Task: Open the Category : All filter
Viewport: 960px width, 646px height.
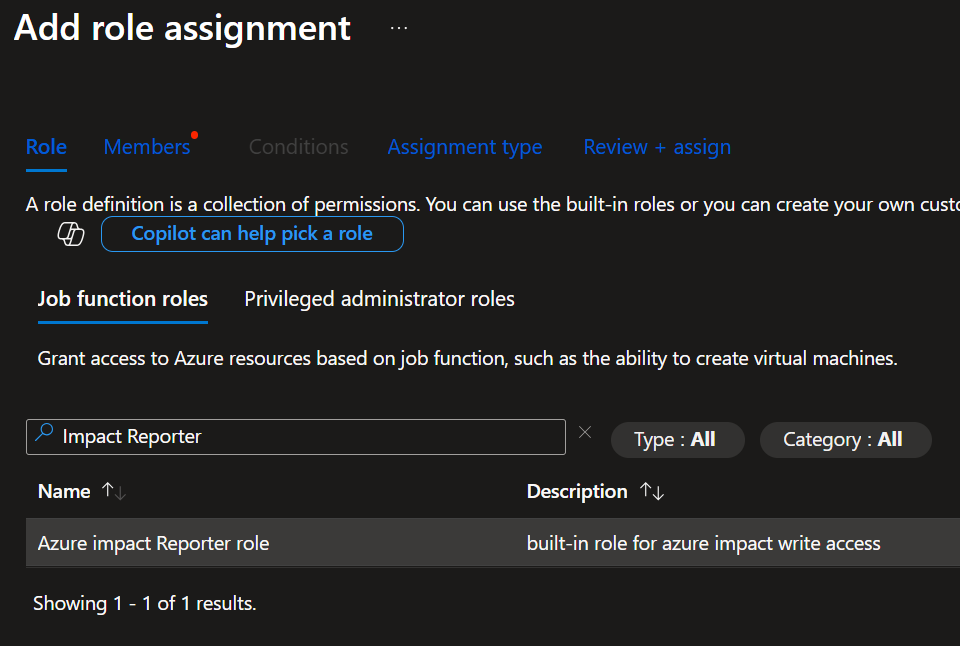Action: tap(845, 439)
